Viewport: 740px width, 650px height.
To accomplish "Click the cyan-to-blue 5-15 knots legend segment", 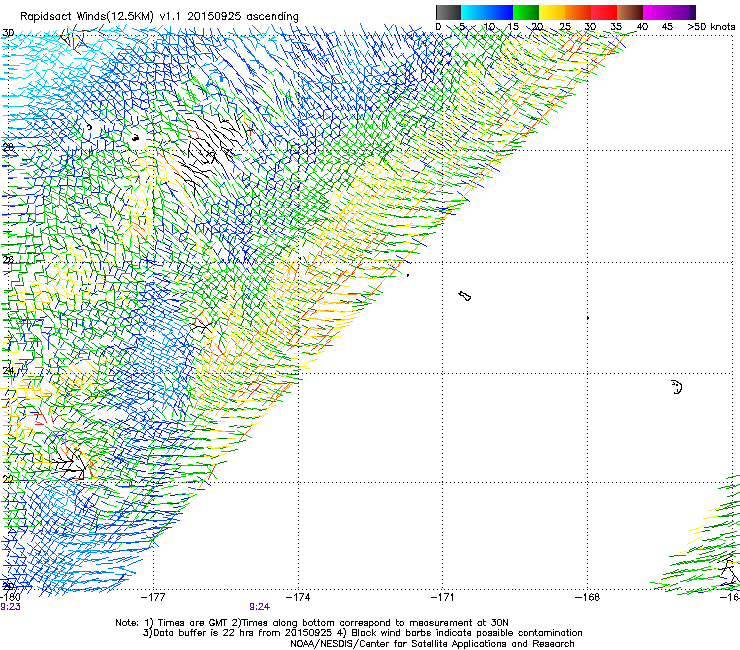I will pos(487,12).
